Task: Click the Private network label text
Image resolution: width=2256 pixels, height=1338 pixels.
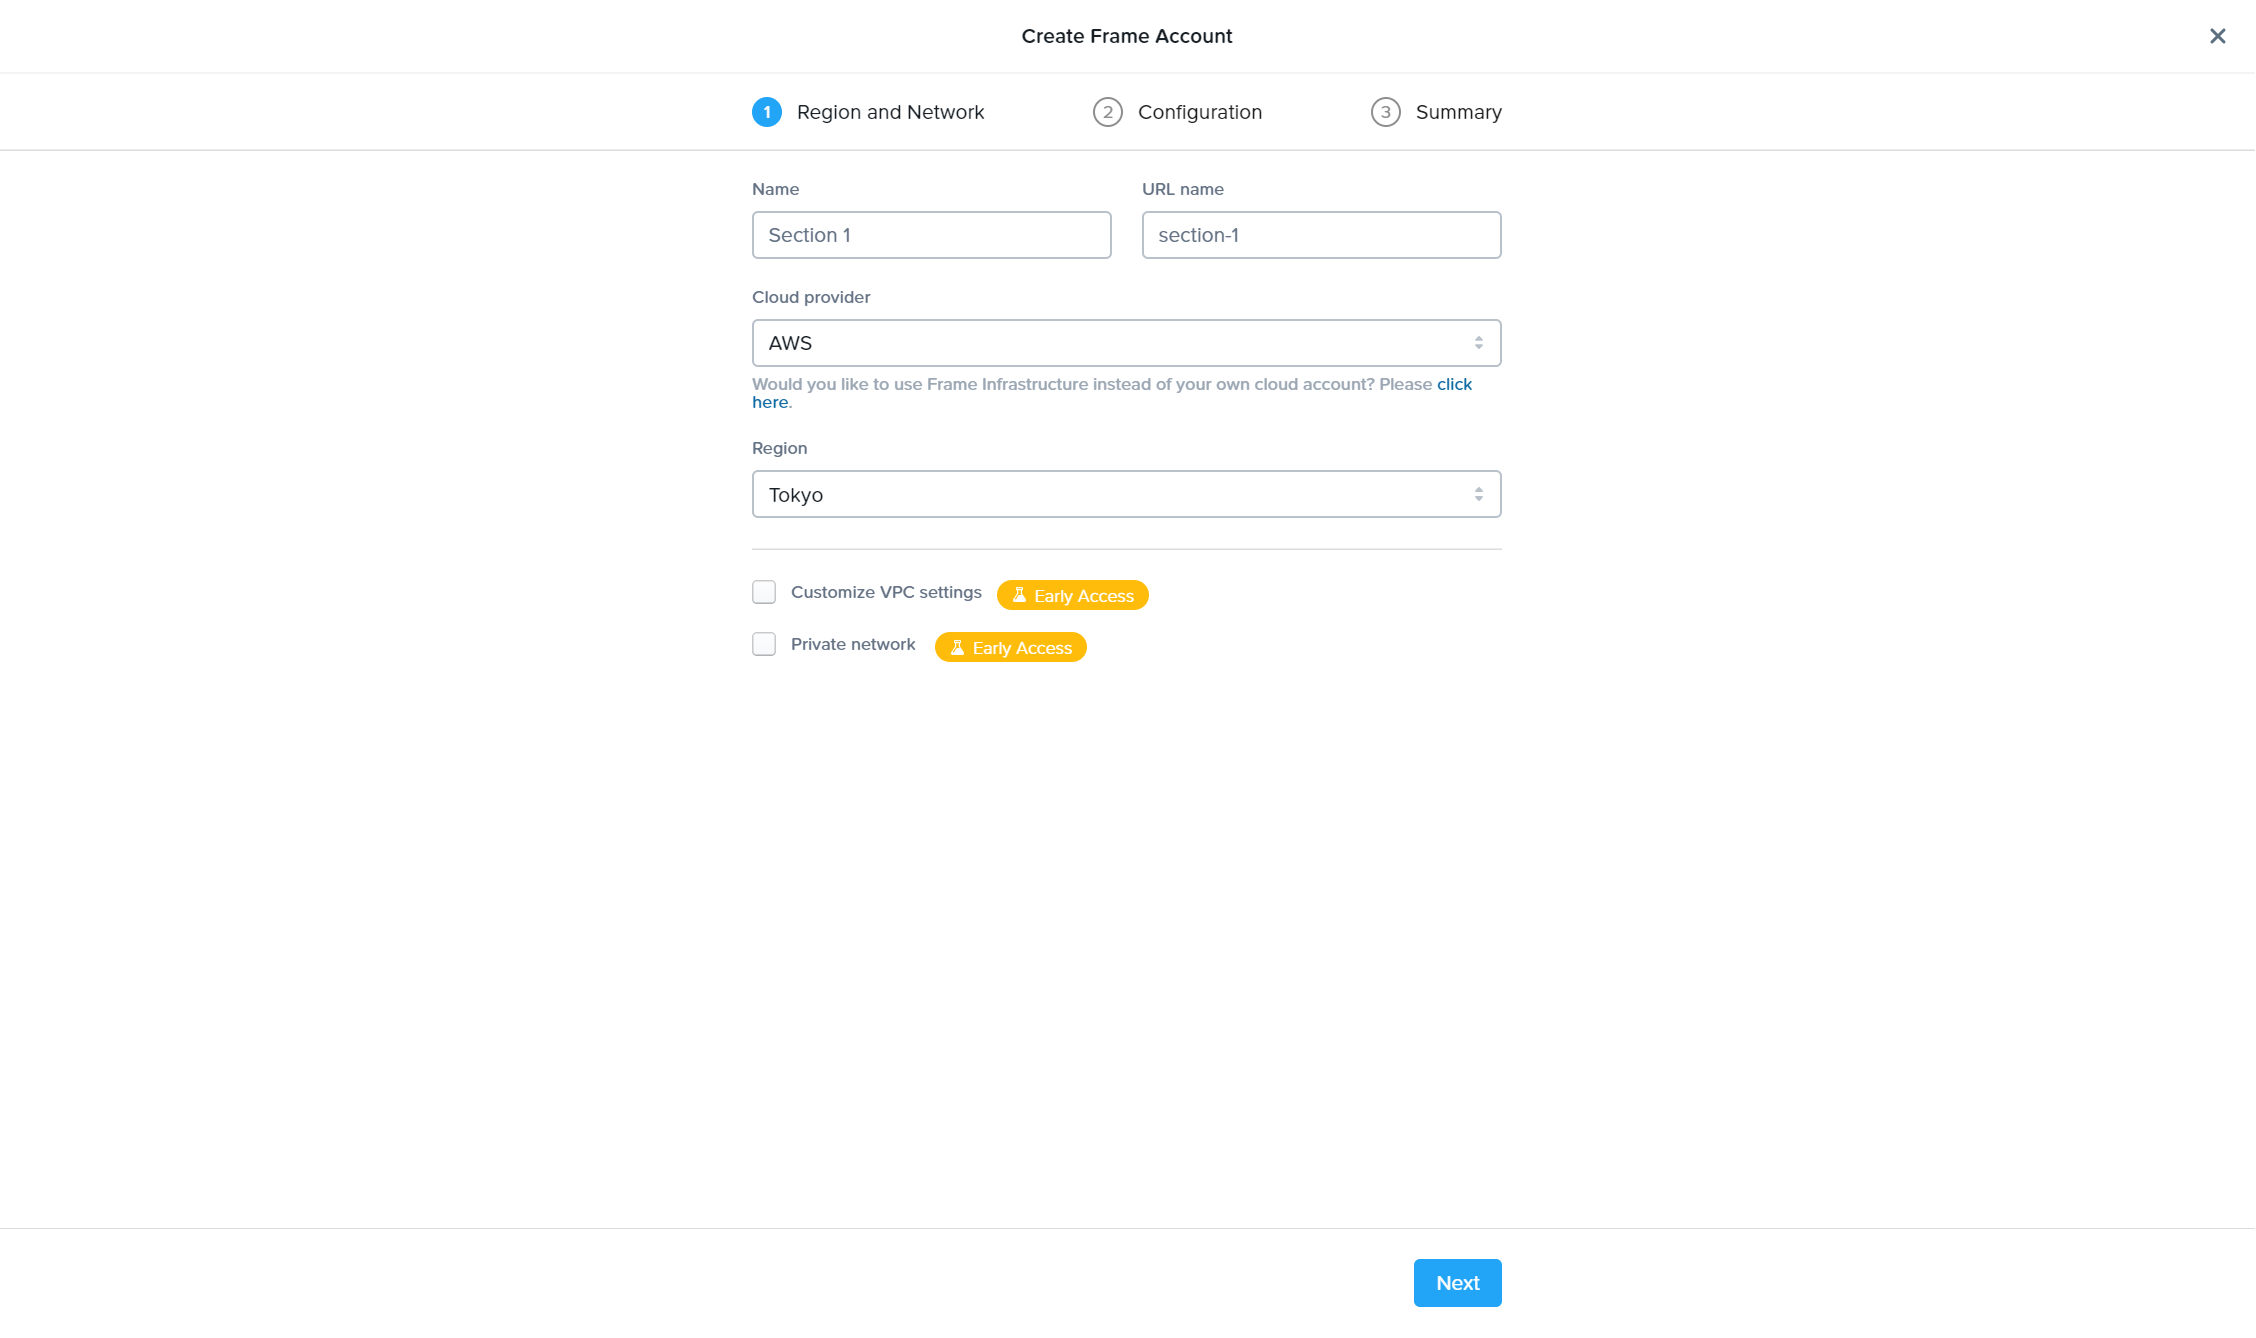Action: tap(853, 644)
